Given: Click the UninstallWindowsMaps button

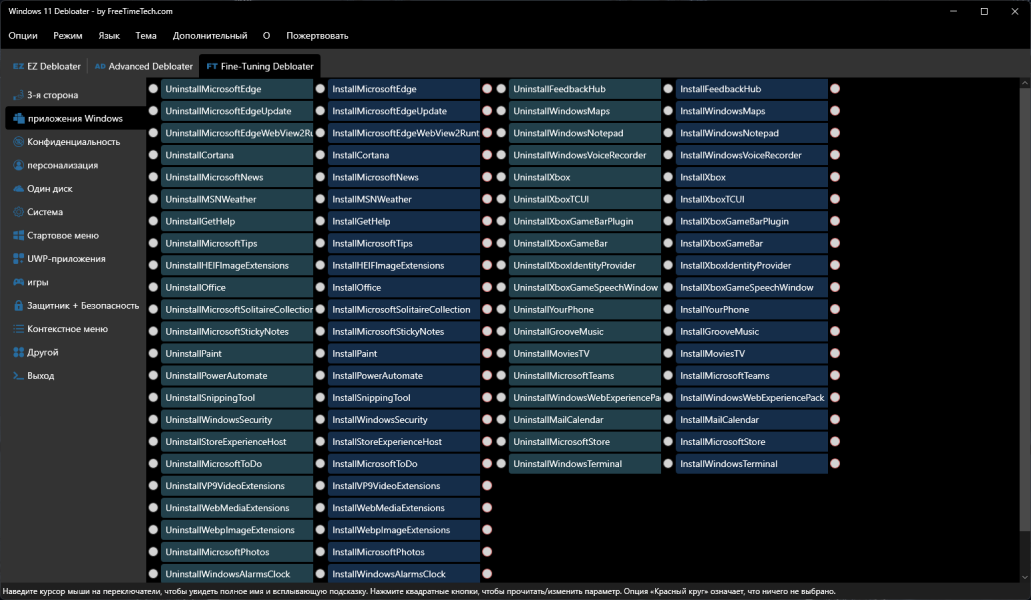Looking at the screenshot, I should (585, 111).
